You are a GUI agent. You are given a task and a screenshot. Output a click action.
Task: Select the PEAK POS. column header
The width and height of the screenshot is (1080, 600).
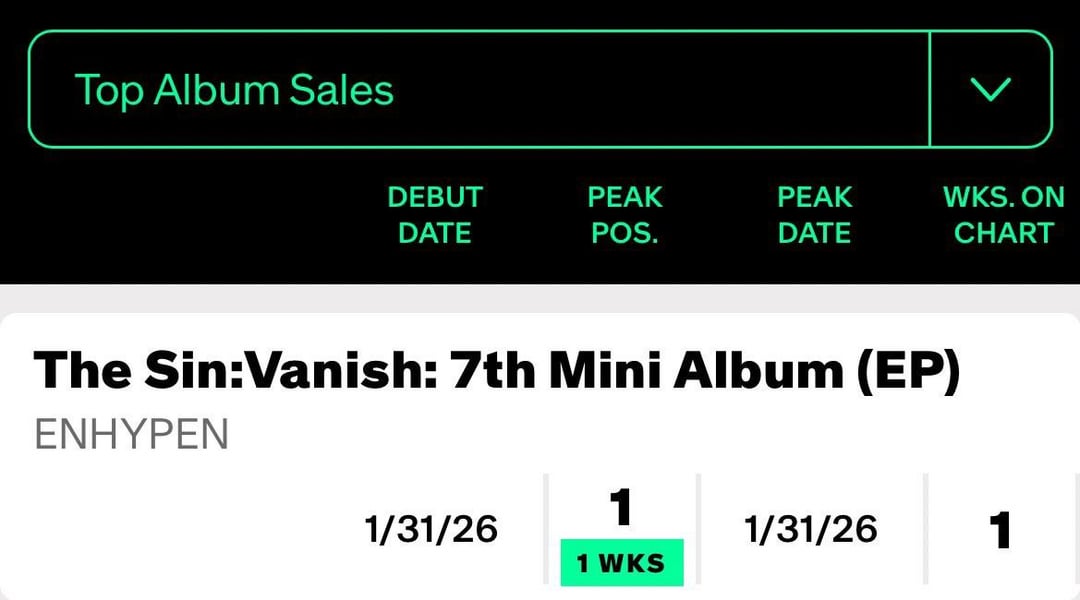pyautogui.click(x=625, y=214)
